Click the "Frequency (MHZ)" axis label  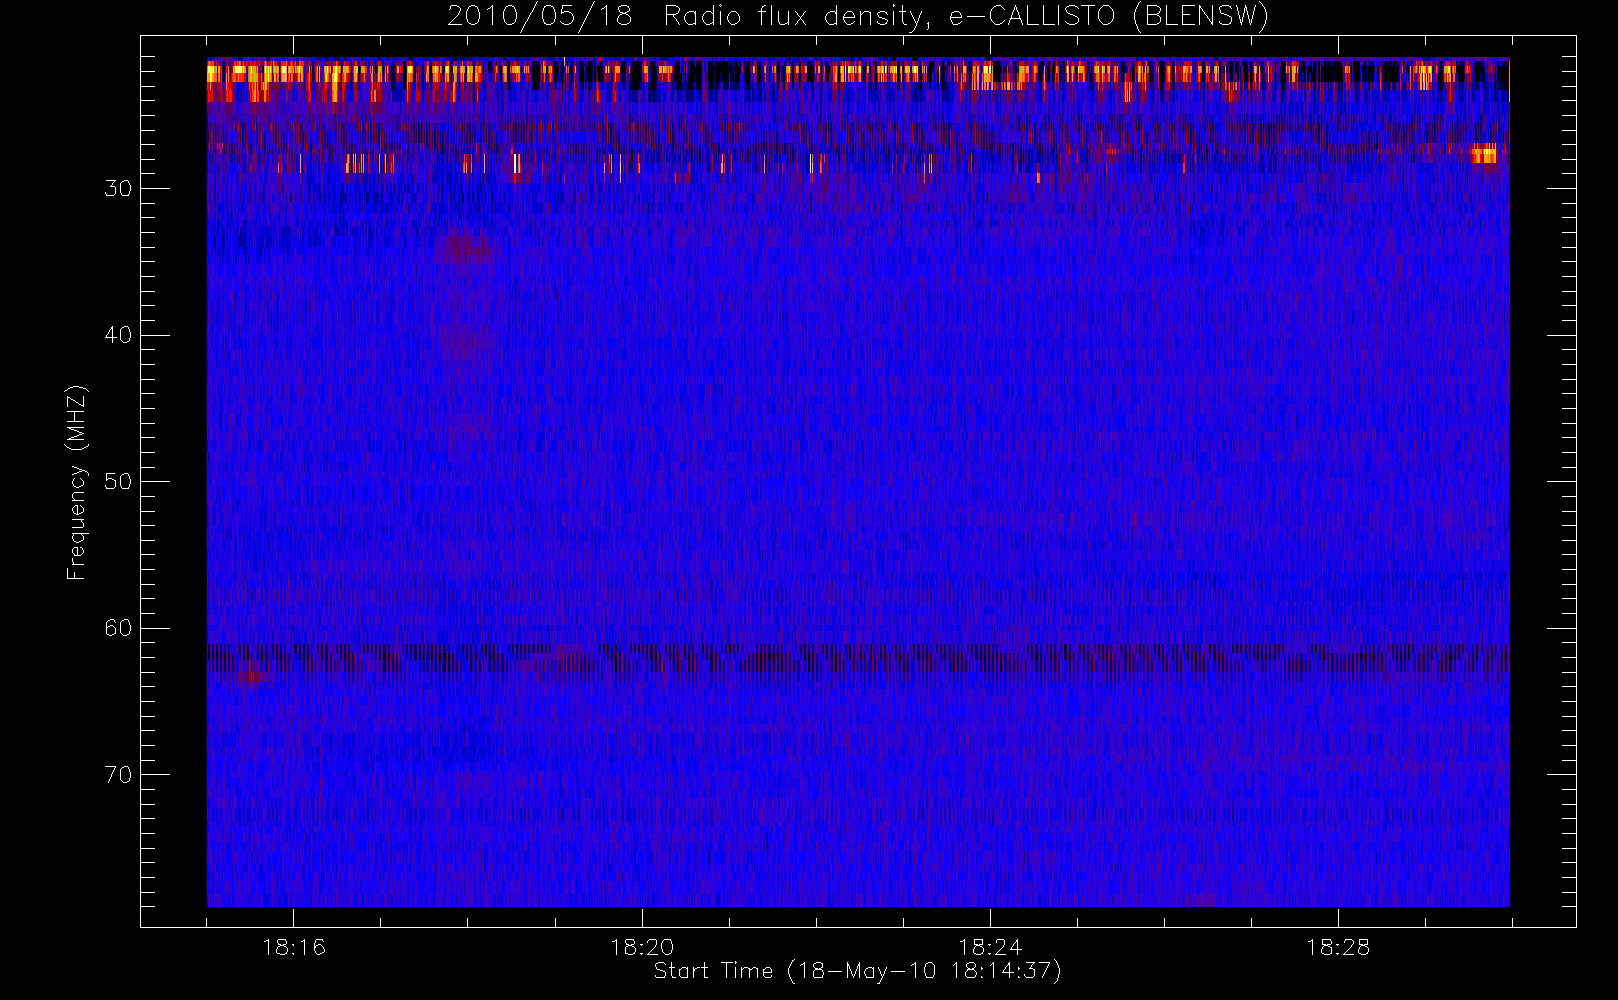point(77,482)
